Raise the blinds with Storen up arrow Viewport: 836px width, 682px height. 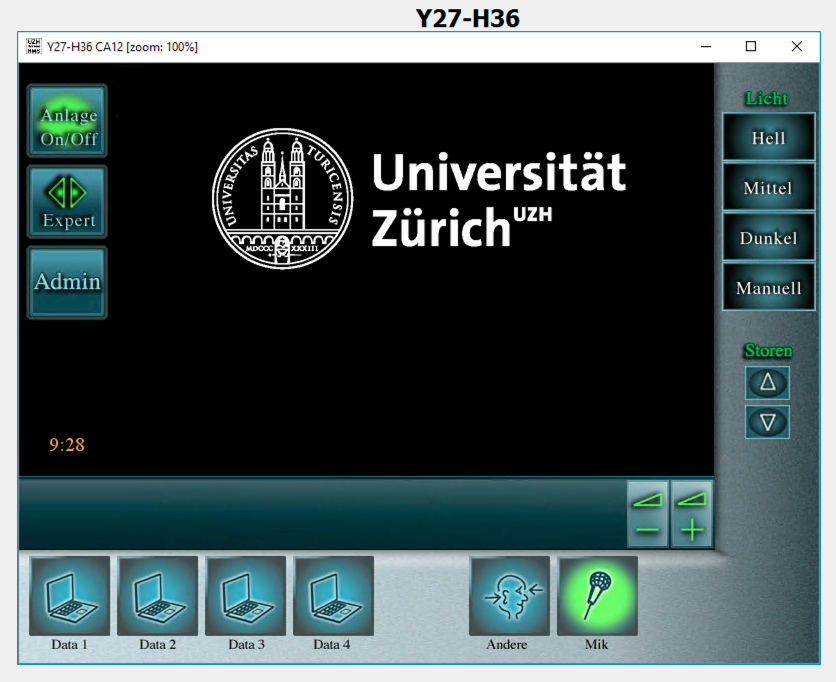pyautogui.click(x=767, y=382)
